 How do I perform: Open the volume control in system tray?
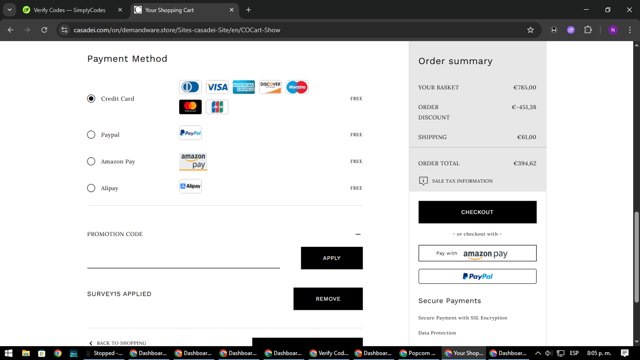(549, 353)
